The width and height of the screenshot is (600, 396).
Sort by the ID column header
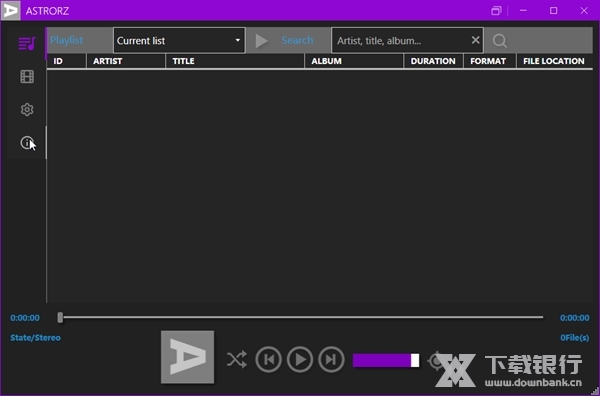(x=67, y=61)
